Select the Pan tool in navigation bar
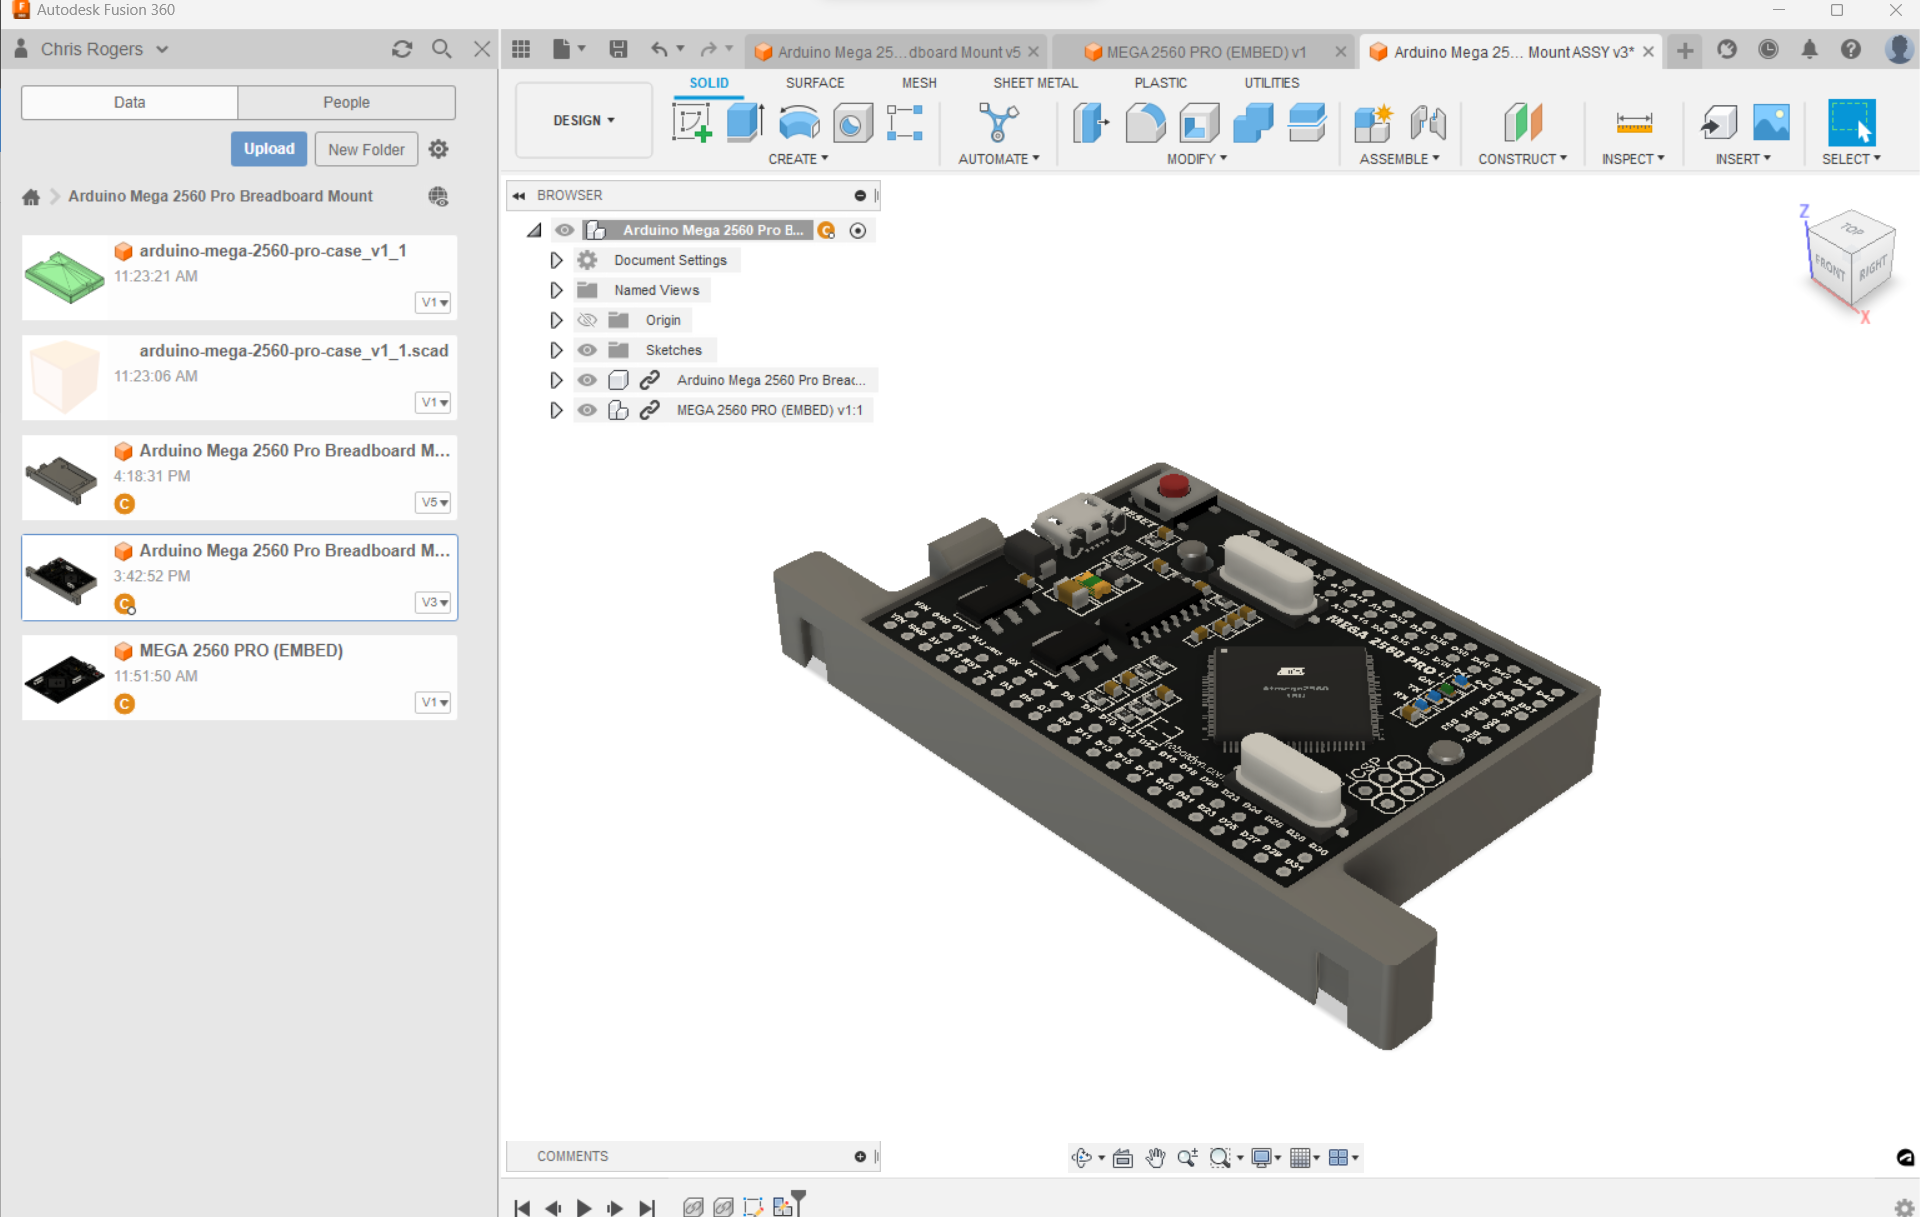The height and width of the screenshot is (1217, 1920). [x=1156, y=1157]
